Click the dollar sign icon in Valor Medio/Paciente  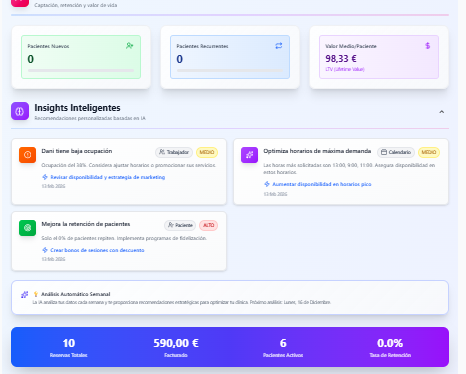[x=428, y=46]
